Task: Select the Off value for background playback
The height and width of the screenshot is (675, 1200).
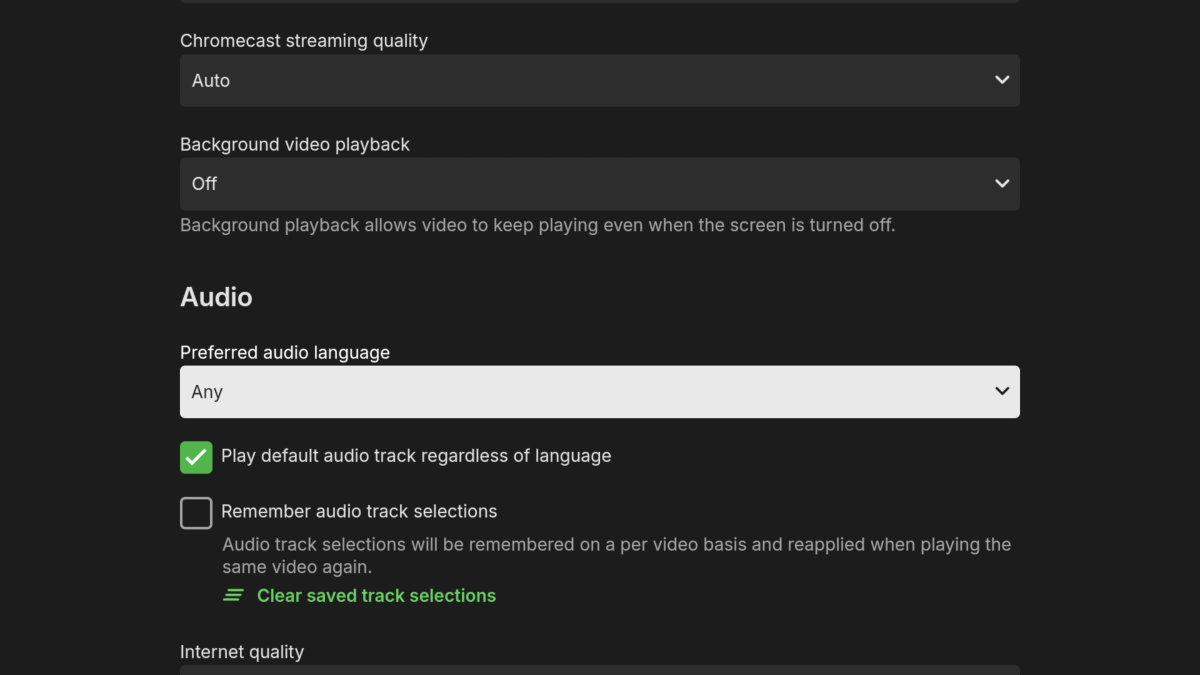Action: point(204,183)
